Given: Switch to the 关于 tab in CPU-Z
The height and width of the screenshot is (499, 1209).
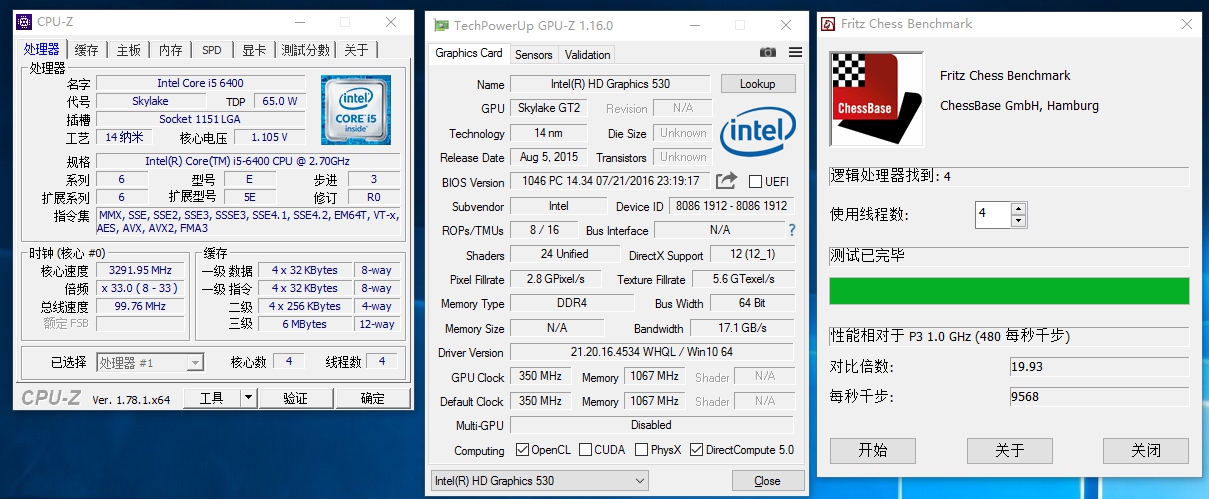Looking at the screenshot, I should [357, 50].
